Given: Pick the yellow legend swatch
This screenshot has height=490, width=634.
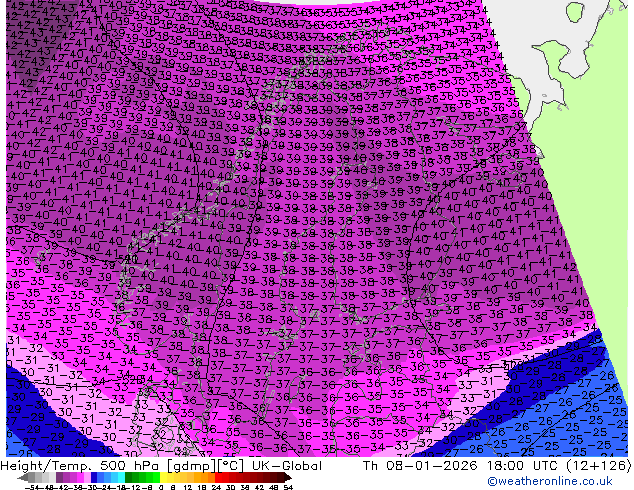Looking at the screenshot, I should 163,477.
